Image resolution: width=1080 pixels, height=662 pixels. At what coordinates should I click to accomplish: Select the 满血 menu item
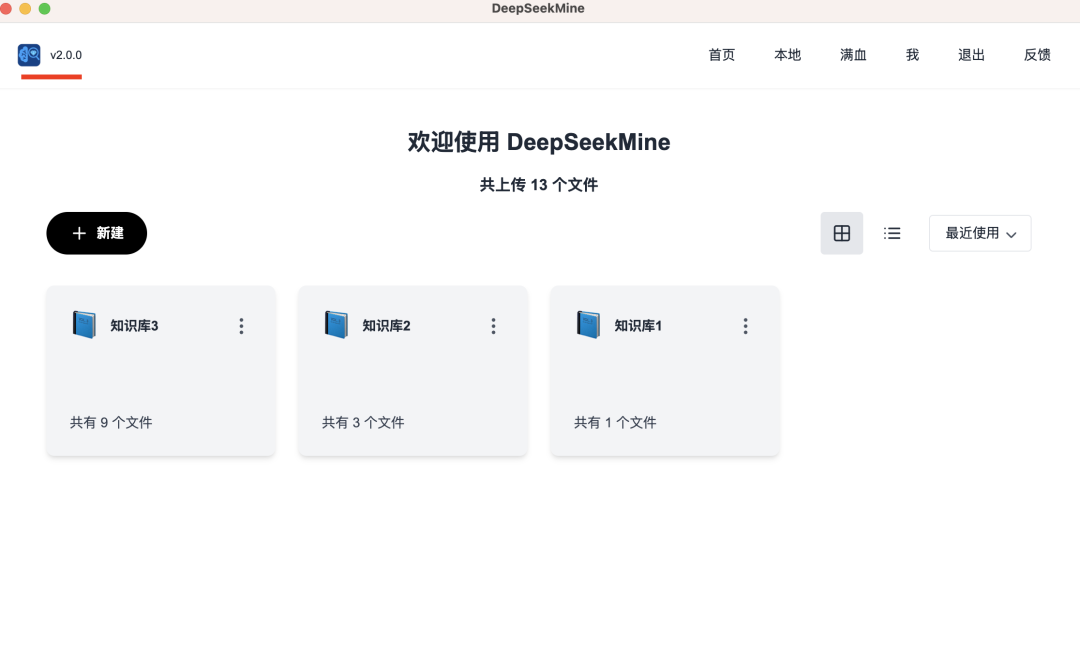(853, 55)
